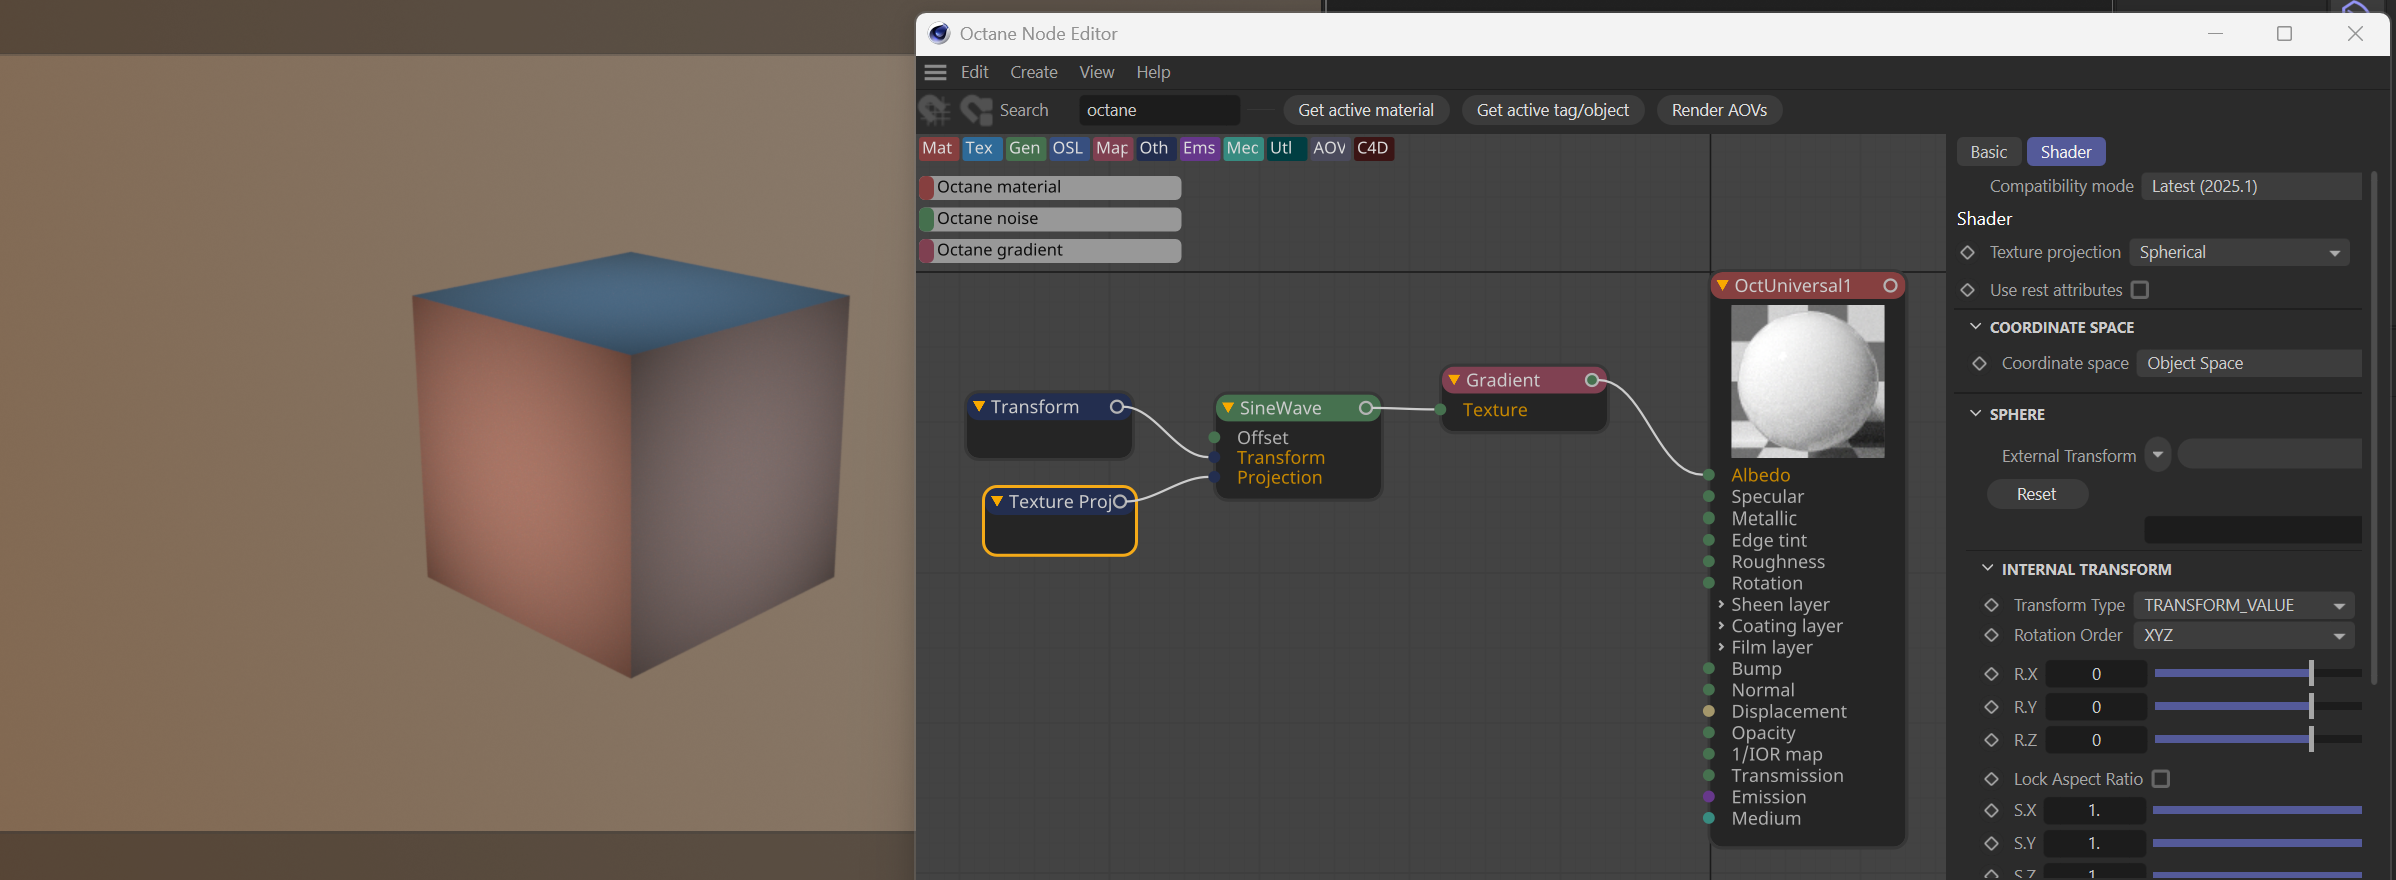
Task: Open the Transform Type dropdown
Action: [2244, 605]
